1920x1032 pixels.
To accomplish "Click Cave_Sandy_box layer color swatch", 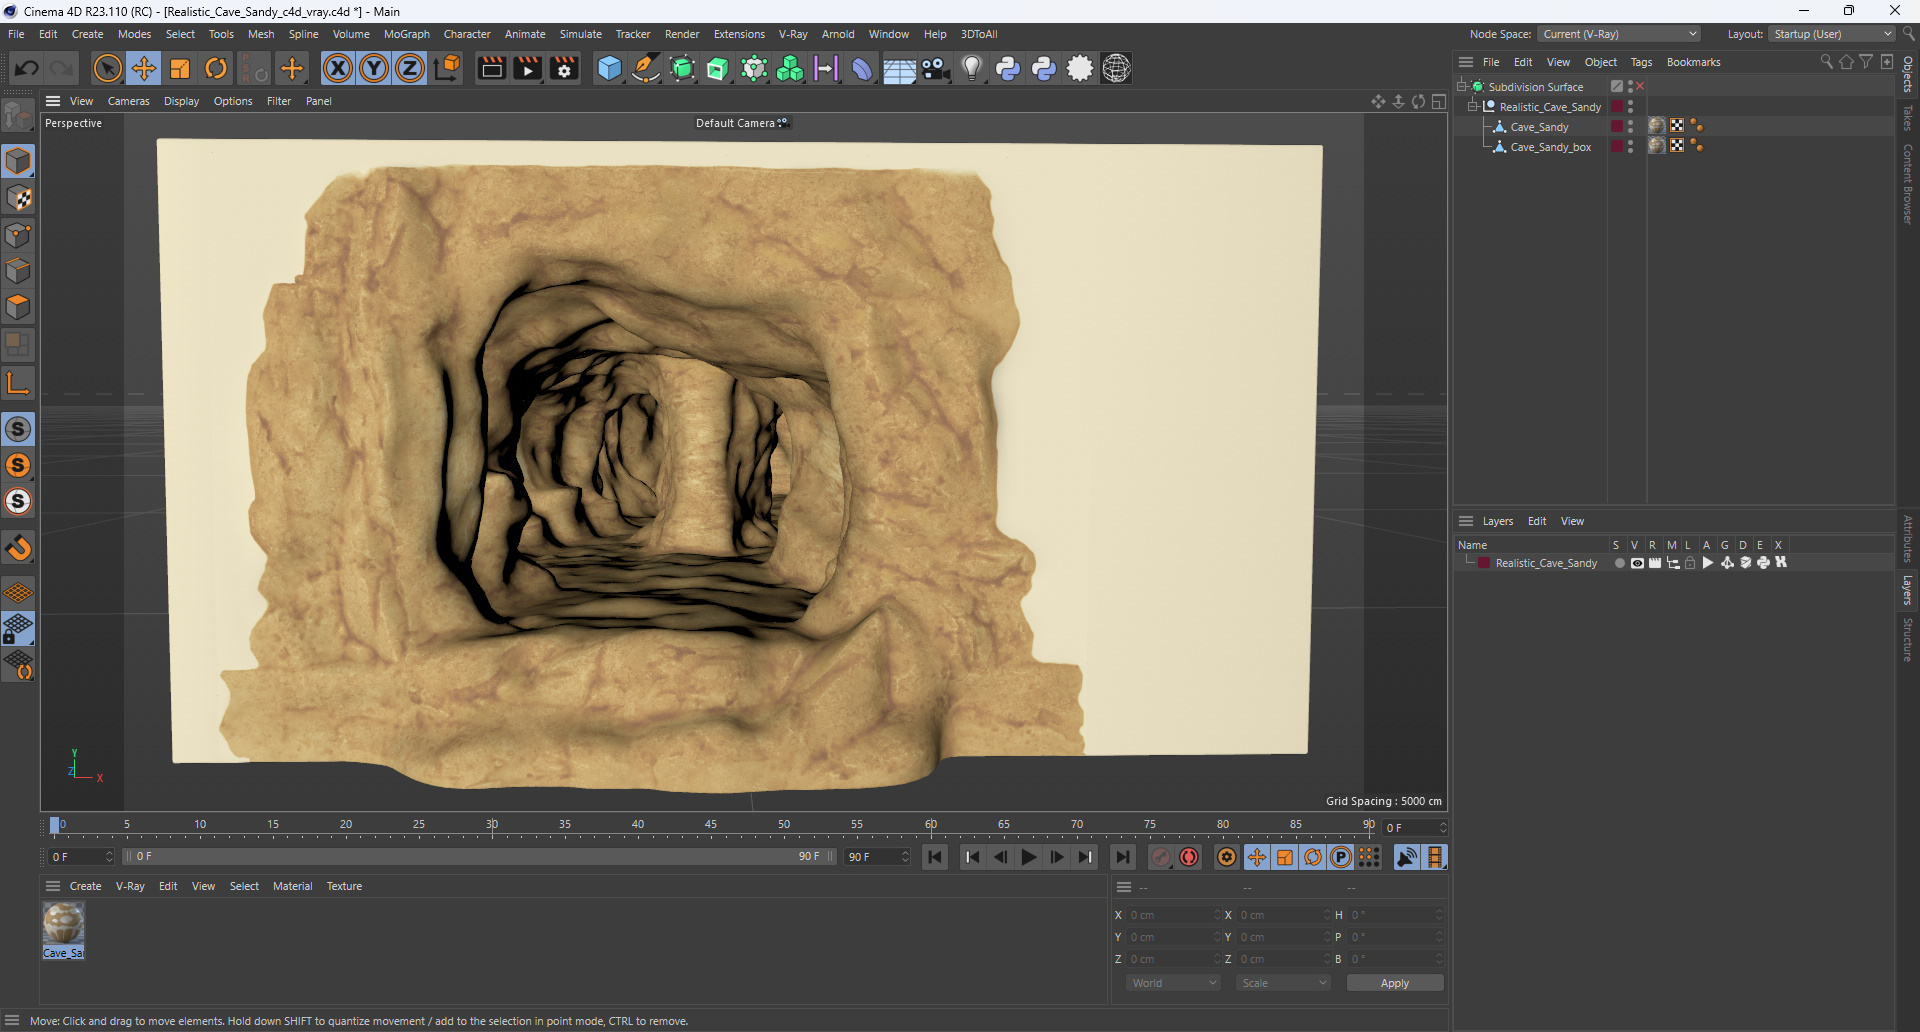I will 1617,146.
